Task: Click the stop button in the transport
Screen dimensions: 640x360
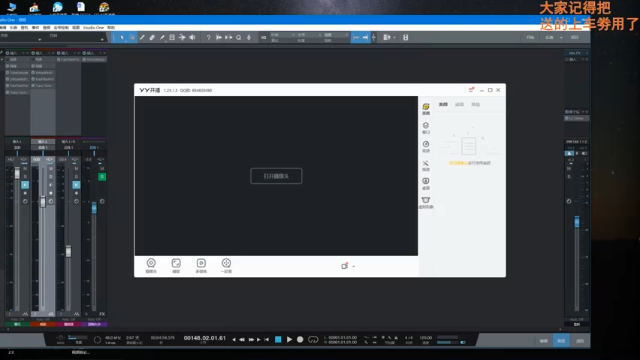Action: [278, 339]
